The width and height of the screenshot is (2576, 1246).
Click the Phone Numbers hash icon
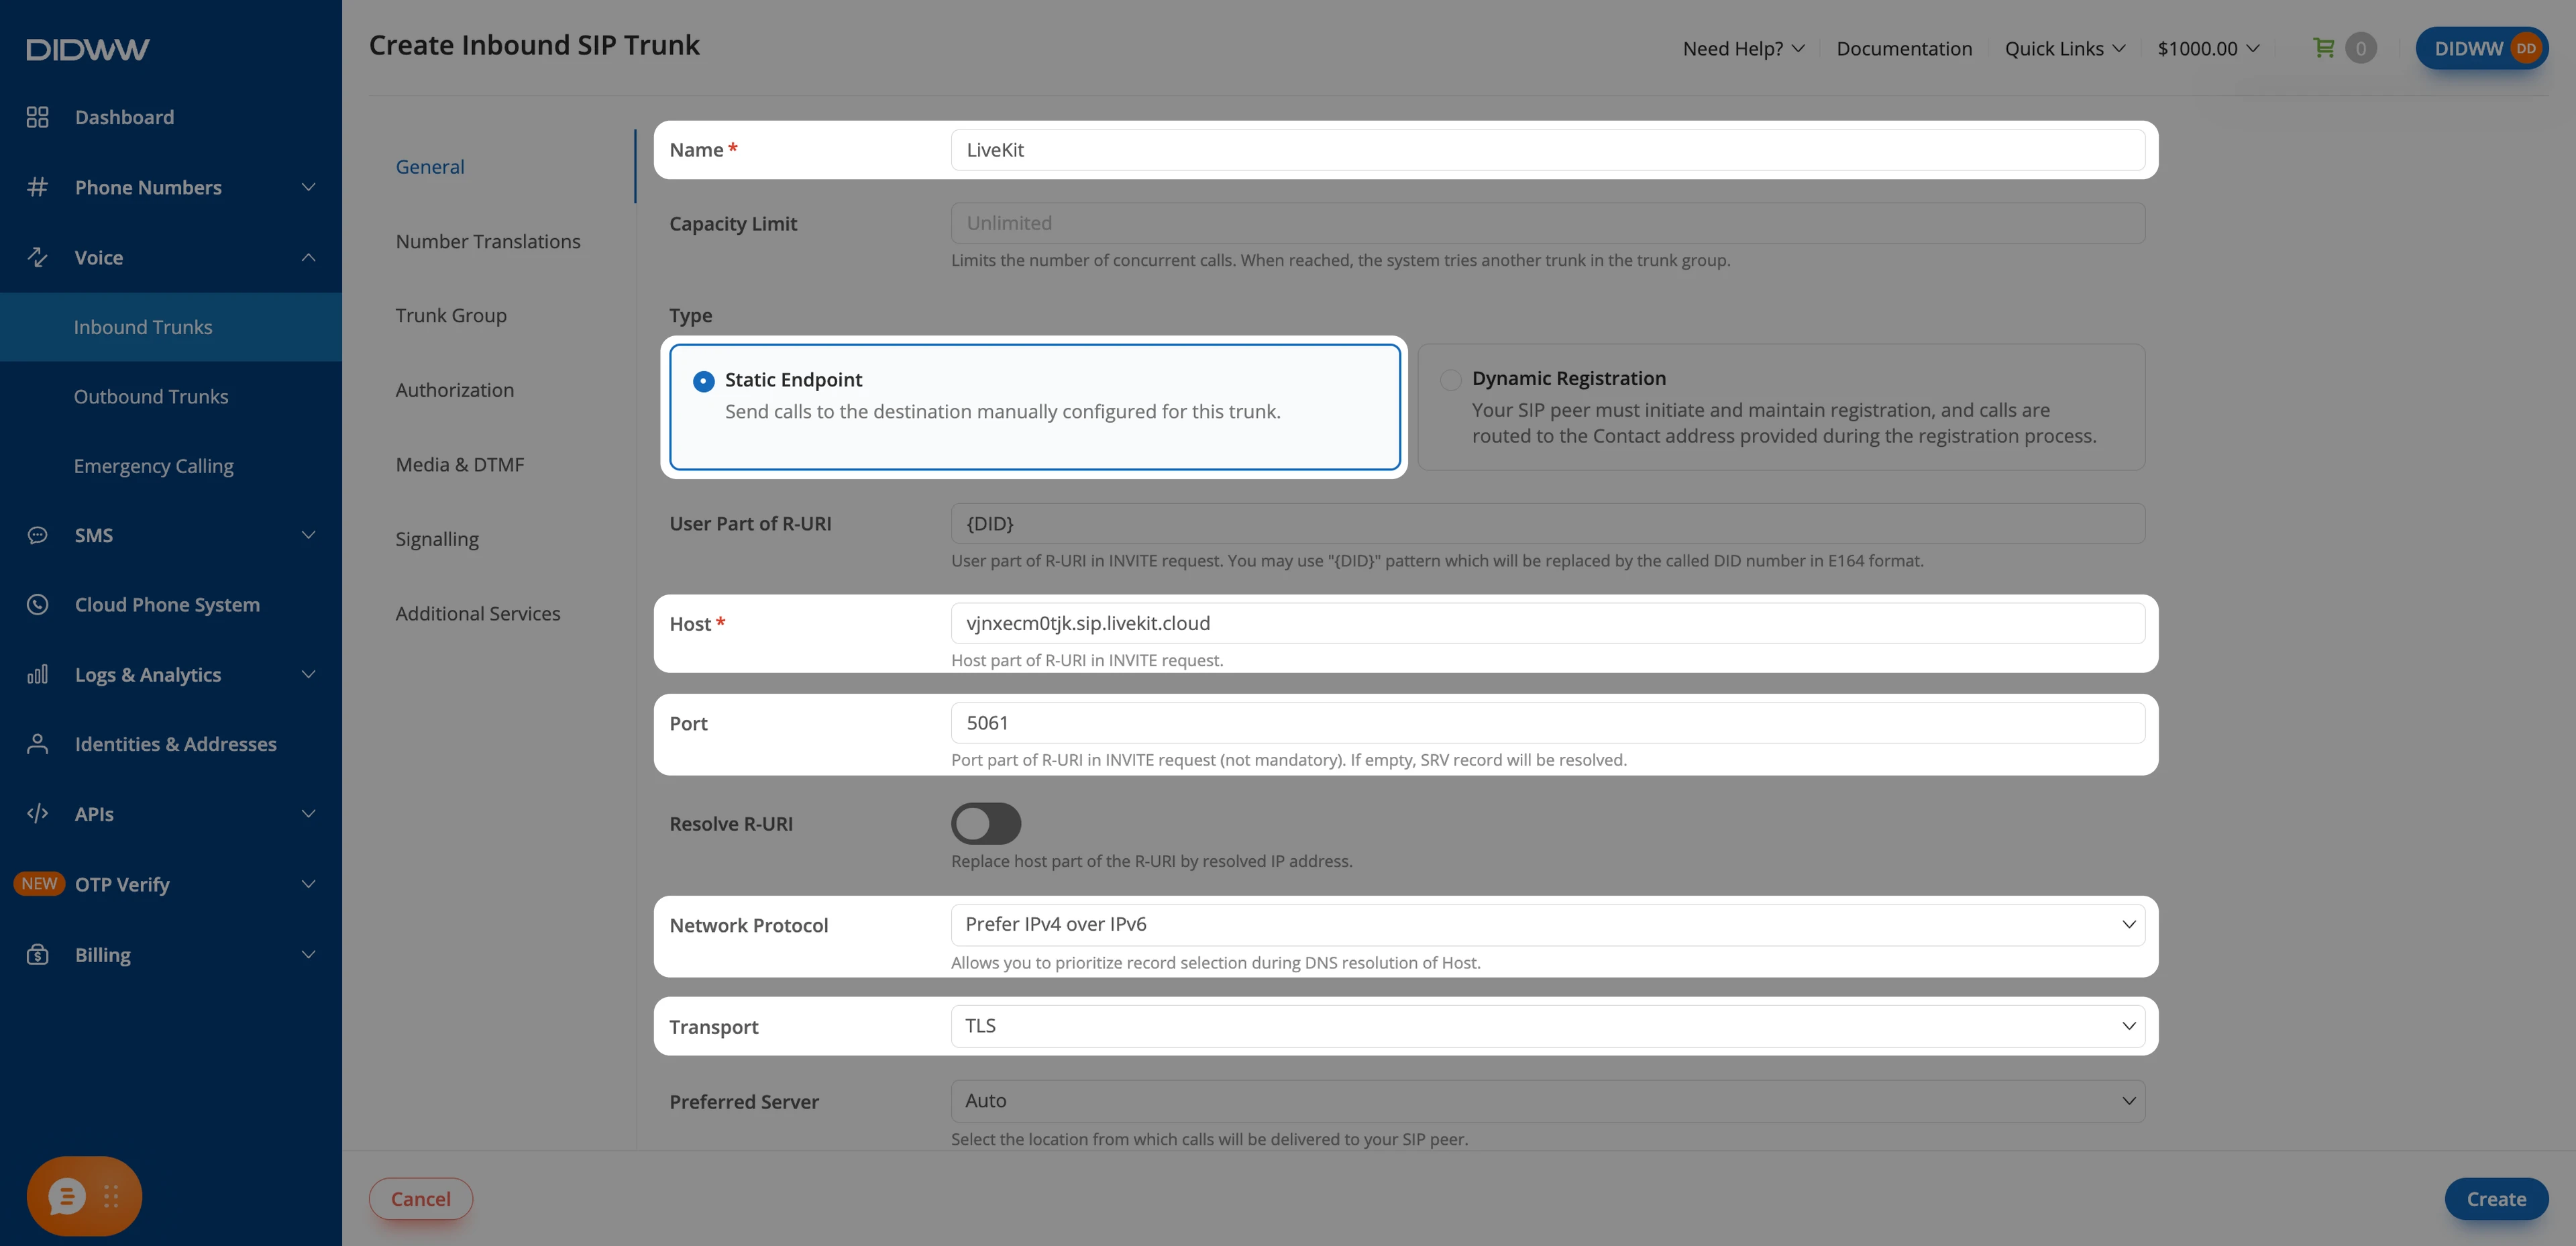point(37,187)
